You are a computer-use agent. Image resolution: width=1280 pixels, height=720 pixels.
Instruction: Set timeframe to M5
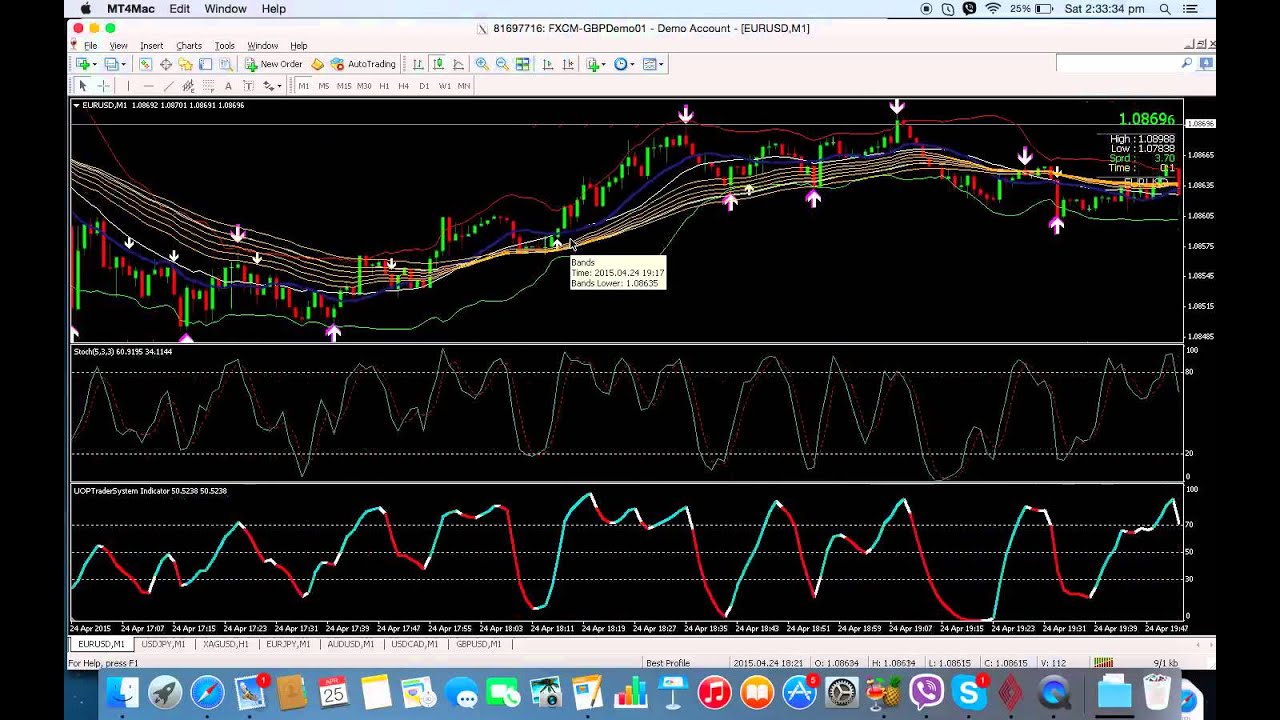[x=324, y=86]
